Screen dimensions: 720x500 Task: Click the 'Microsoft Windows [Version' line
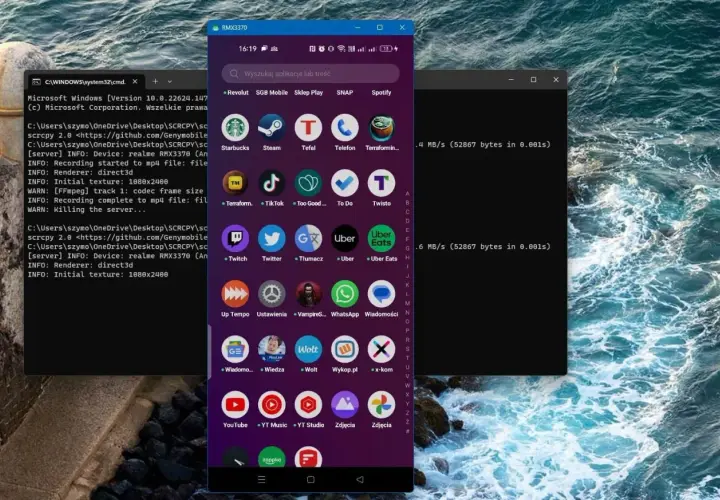[117, 98]
